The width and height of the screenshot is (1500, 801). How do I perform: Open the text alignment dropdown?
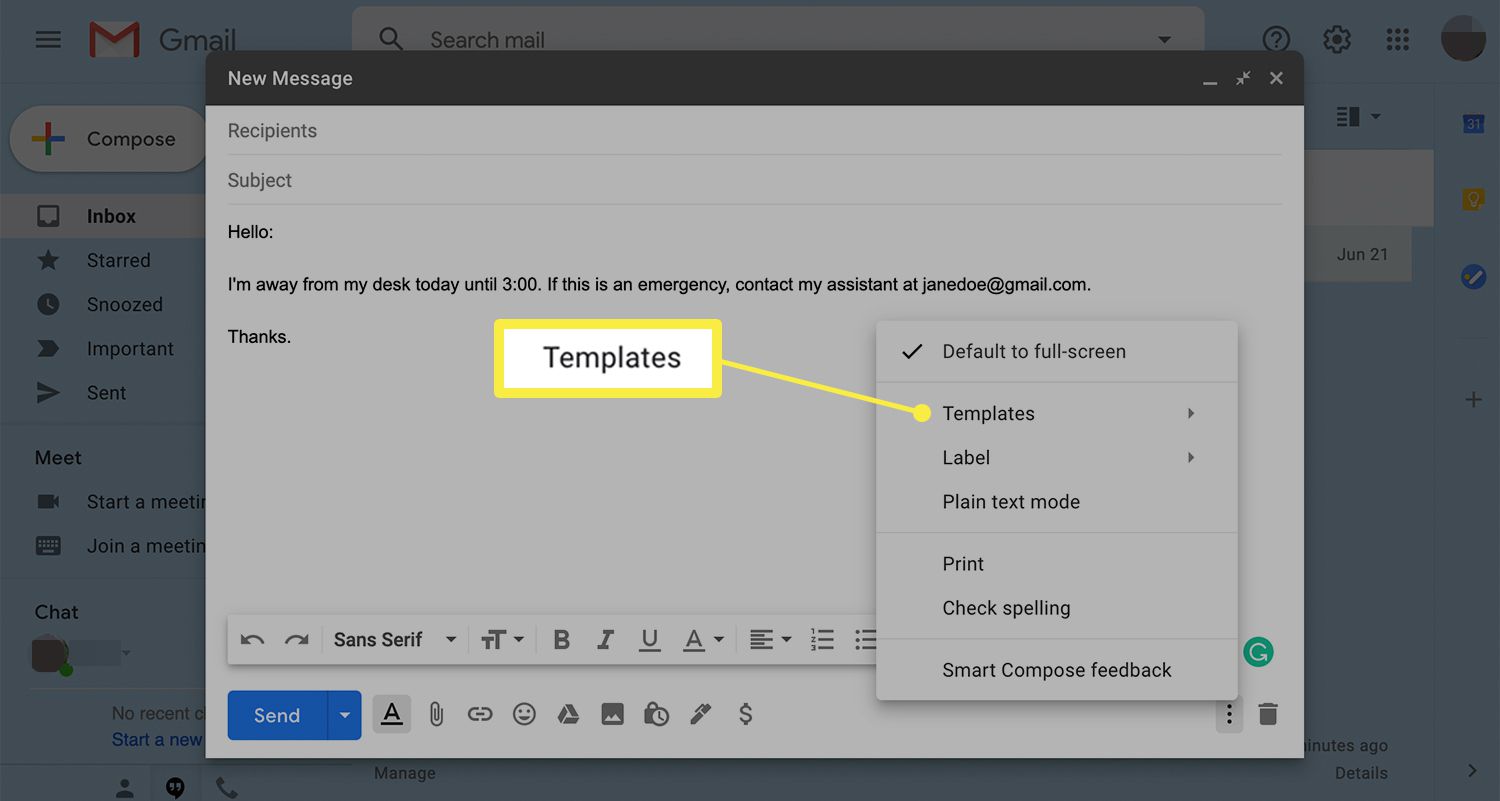pyautogui.click(x=770, y=640)
